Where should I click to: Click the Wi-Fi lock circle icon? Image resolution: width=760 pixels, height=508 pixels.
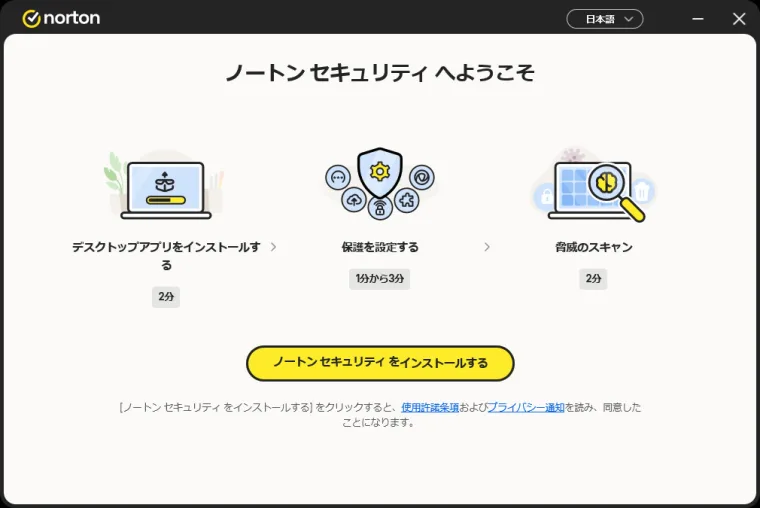point(380,208)
